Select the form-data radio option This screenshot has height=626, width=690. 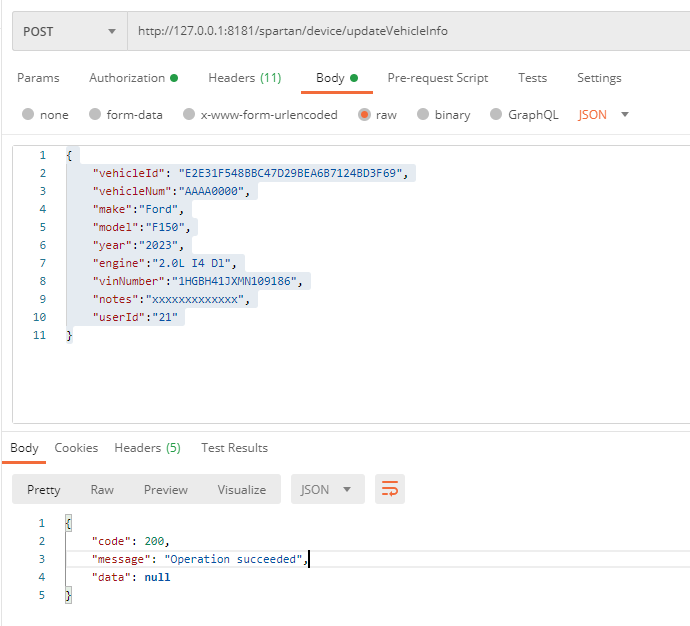95,115
